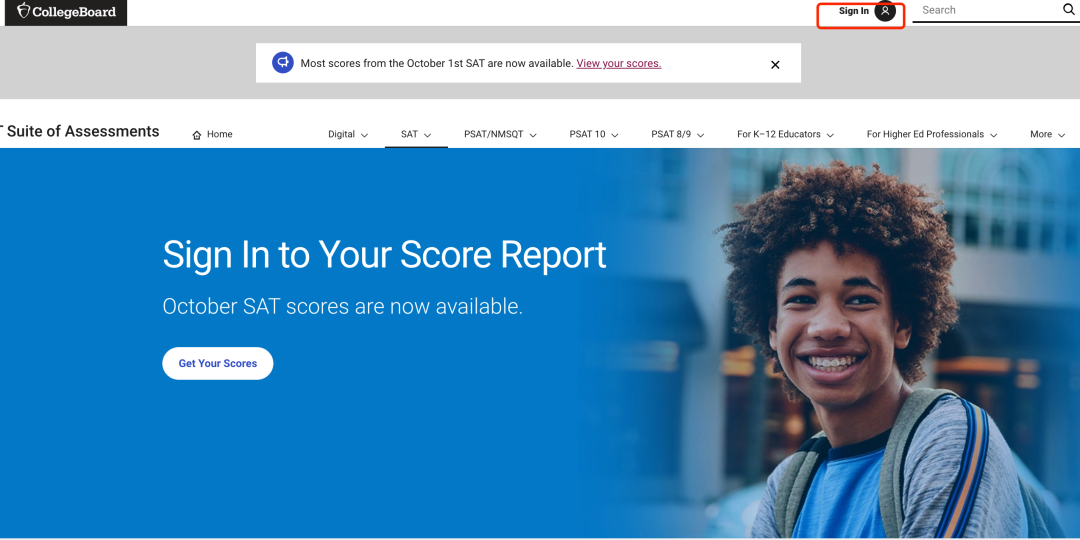The height and width of the screenshot is (540, 1080).
Task: Click the Get Your Scores button
Action: click(x=218, y=363)
